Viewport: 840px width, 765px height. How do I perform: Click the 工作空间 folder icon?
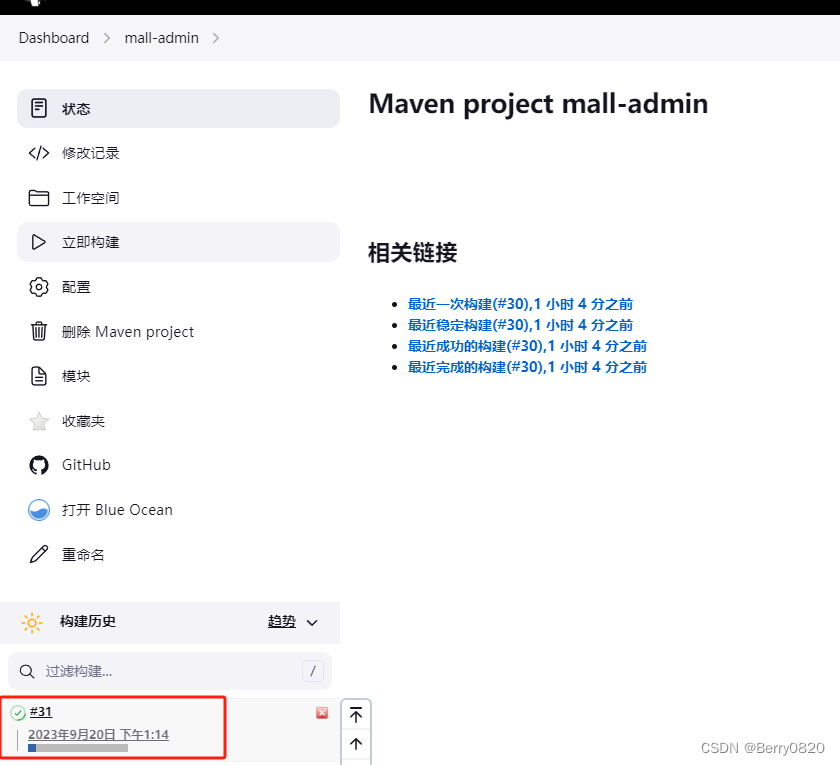click(39, 198)
